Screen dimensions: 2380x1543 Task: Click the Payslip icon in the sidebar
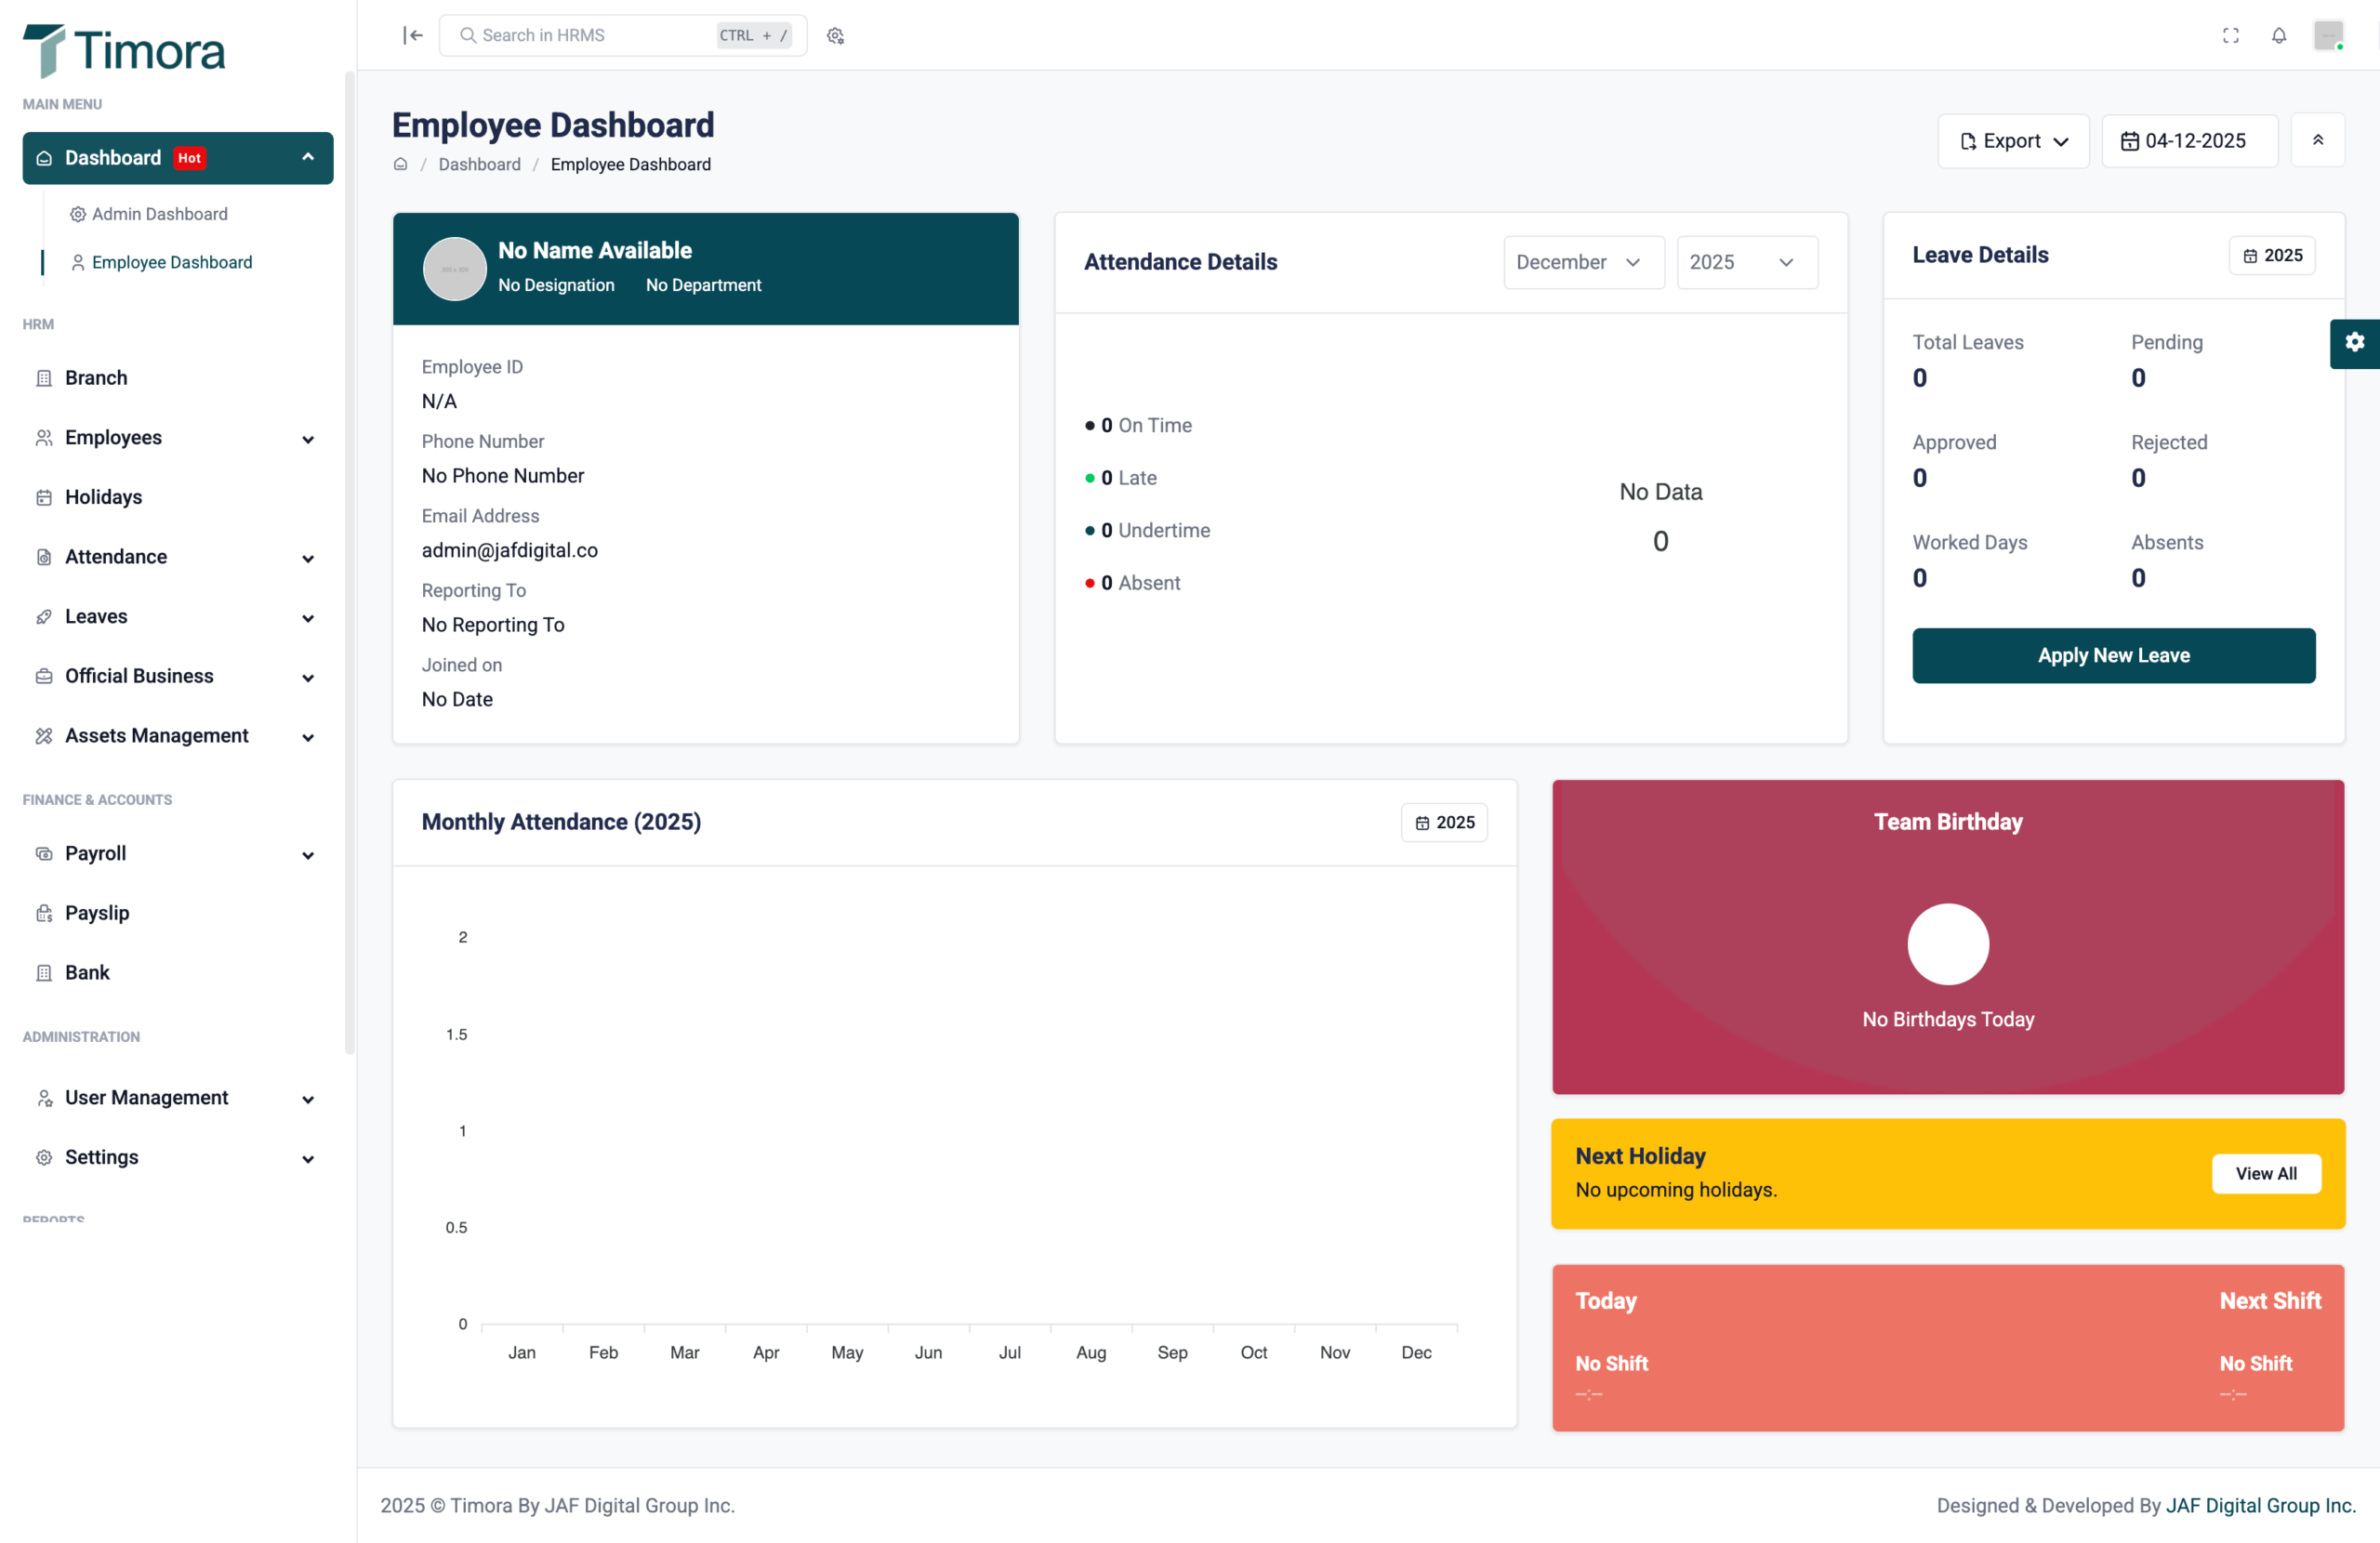click(x=44, y=913)
